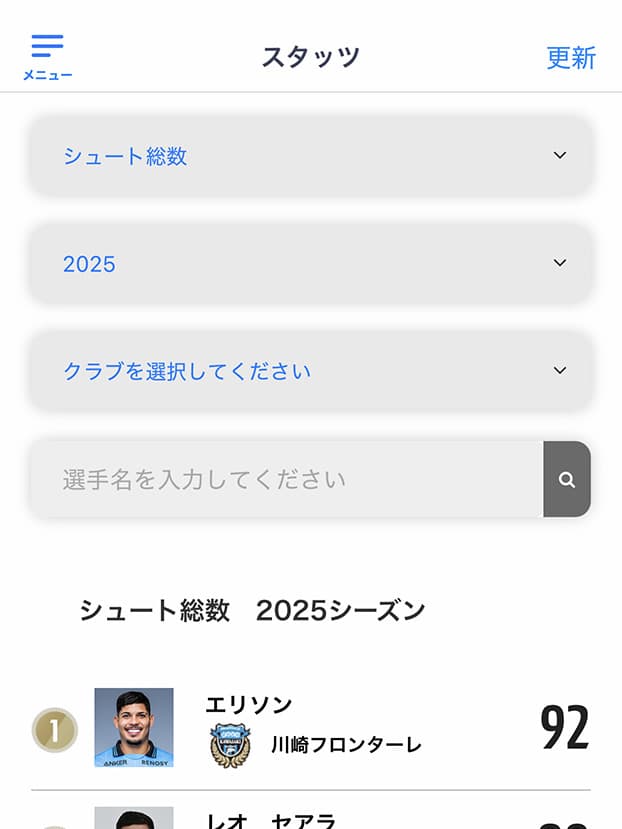
Task: Click the chevron arrow beside 2025
Action: [560, 264]
